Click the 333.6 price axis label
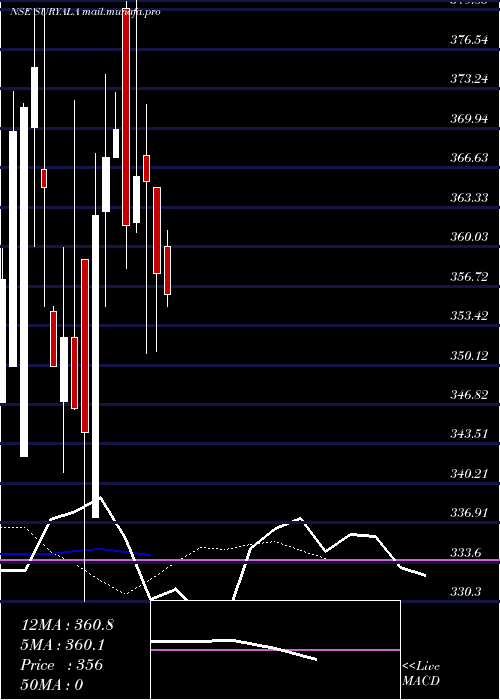Screen dimensions: 500x700 click(466, 553)
